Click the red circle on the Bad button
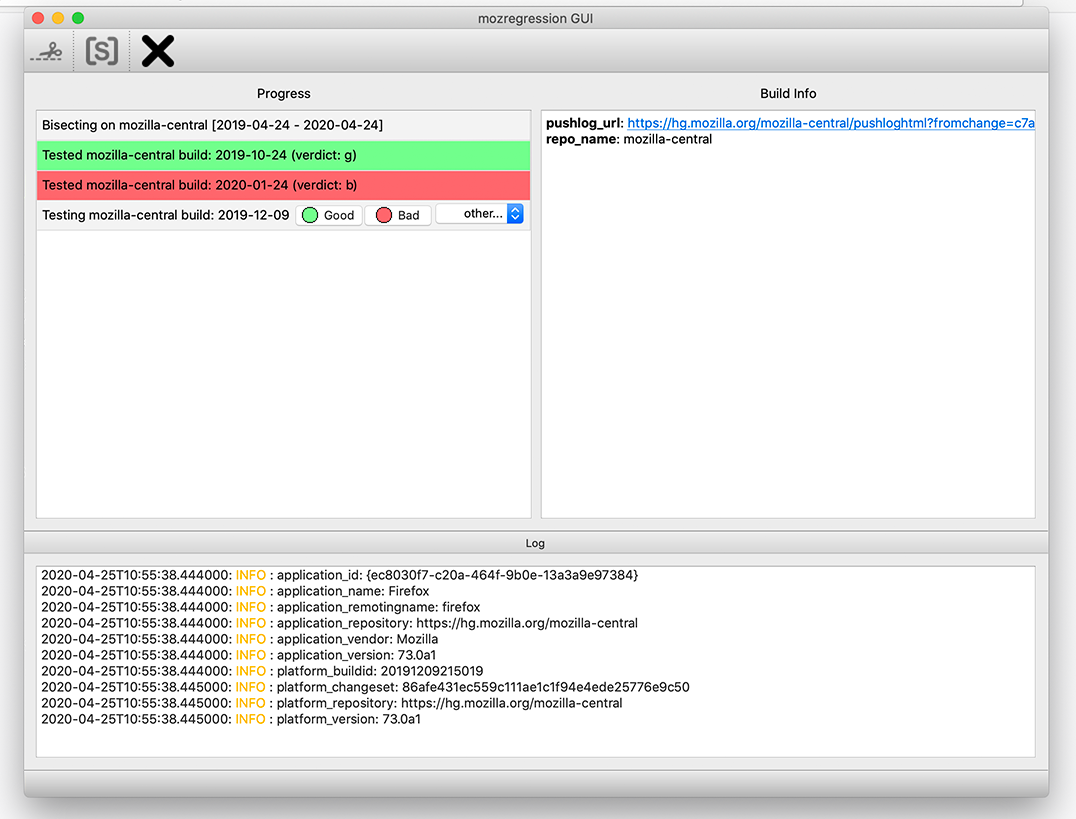The image size is (1076, 819). 384,215
